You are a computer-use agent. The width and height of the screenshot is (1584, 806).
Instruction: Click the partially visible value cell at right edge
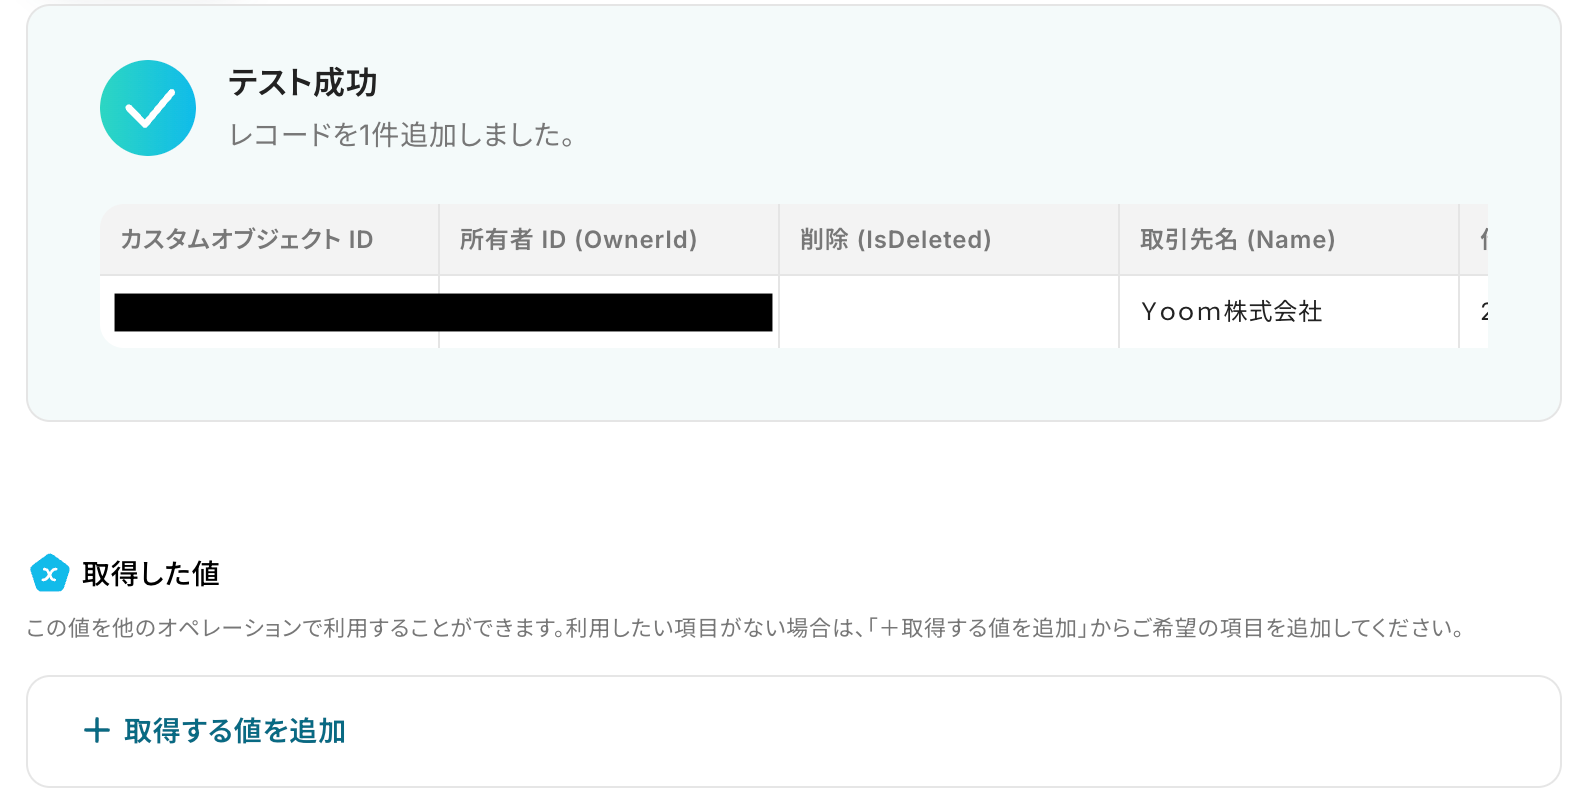tap(1474, 312)
